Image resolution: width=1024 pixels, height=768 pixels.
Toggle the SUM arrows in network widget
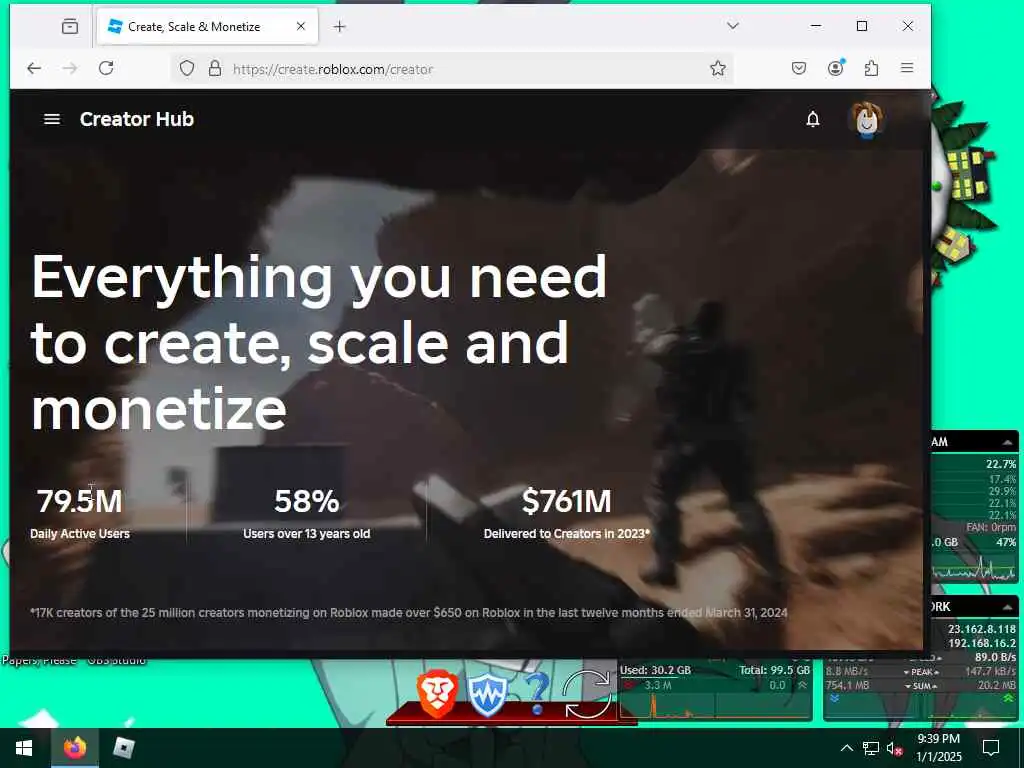(921, 686)
